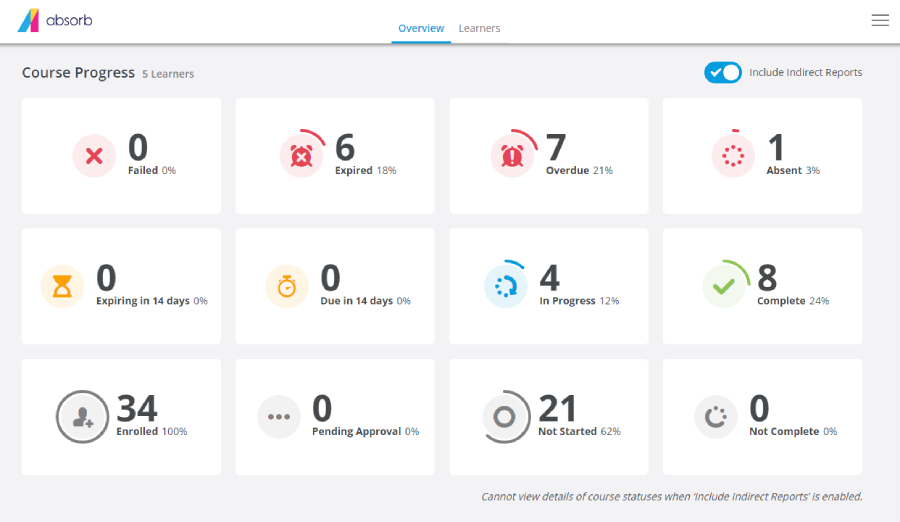Click the Absorb logo

point(55,21)
